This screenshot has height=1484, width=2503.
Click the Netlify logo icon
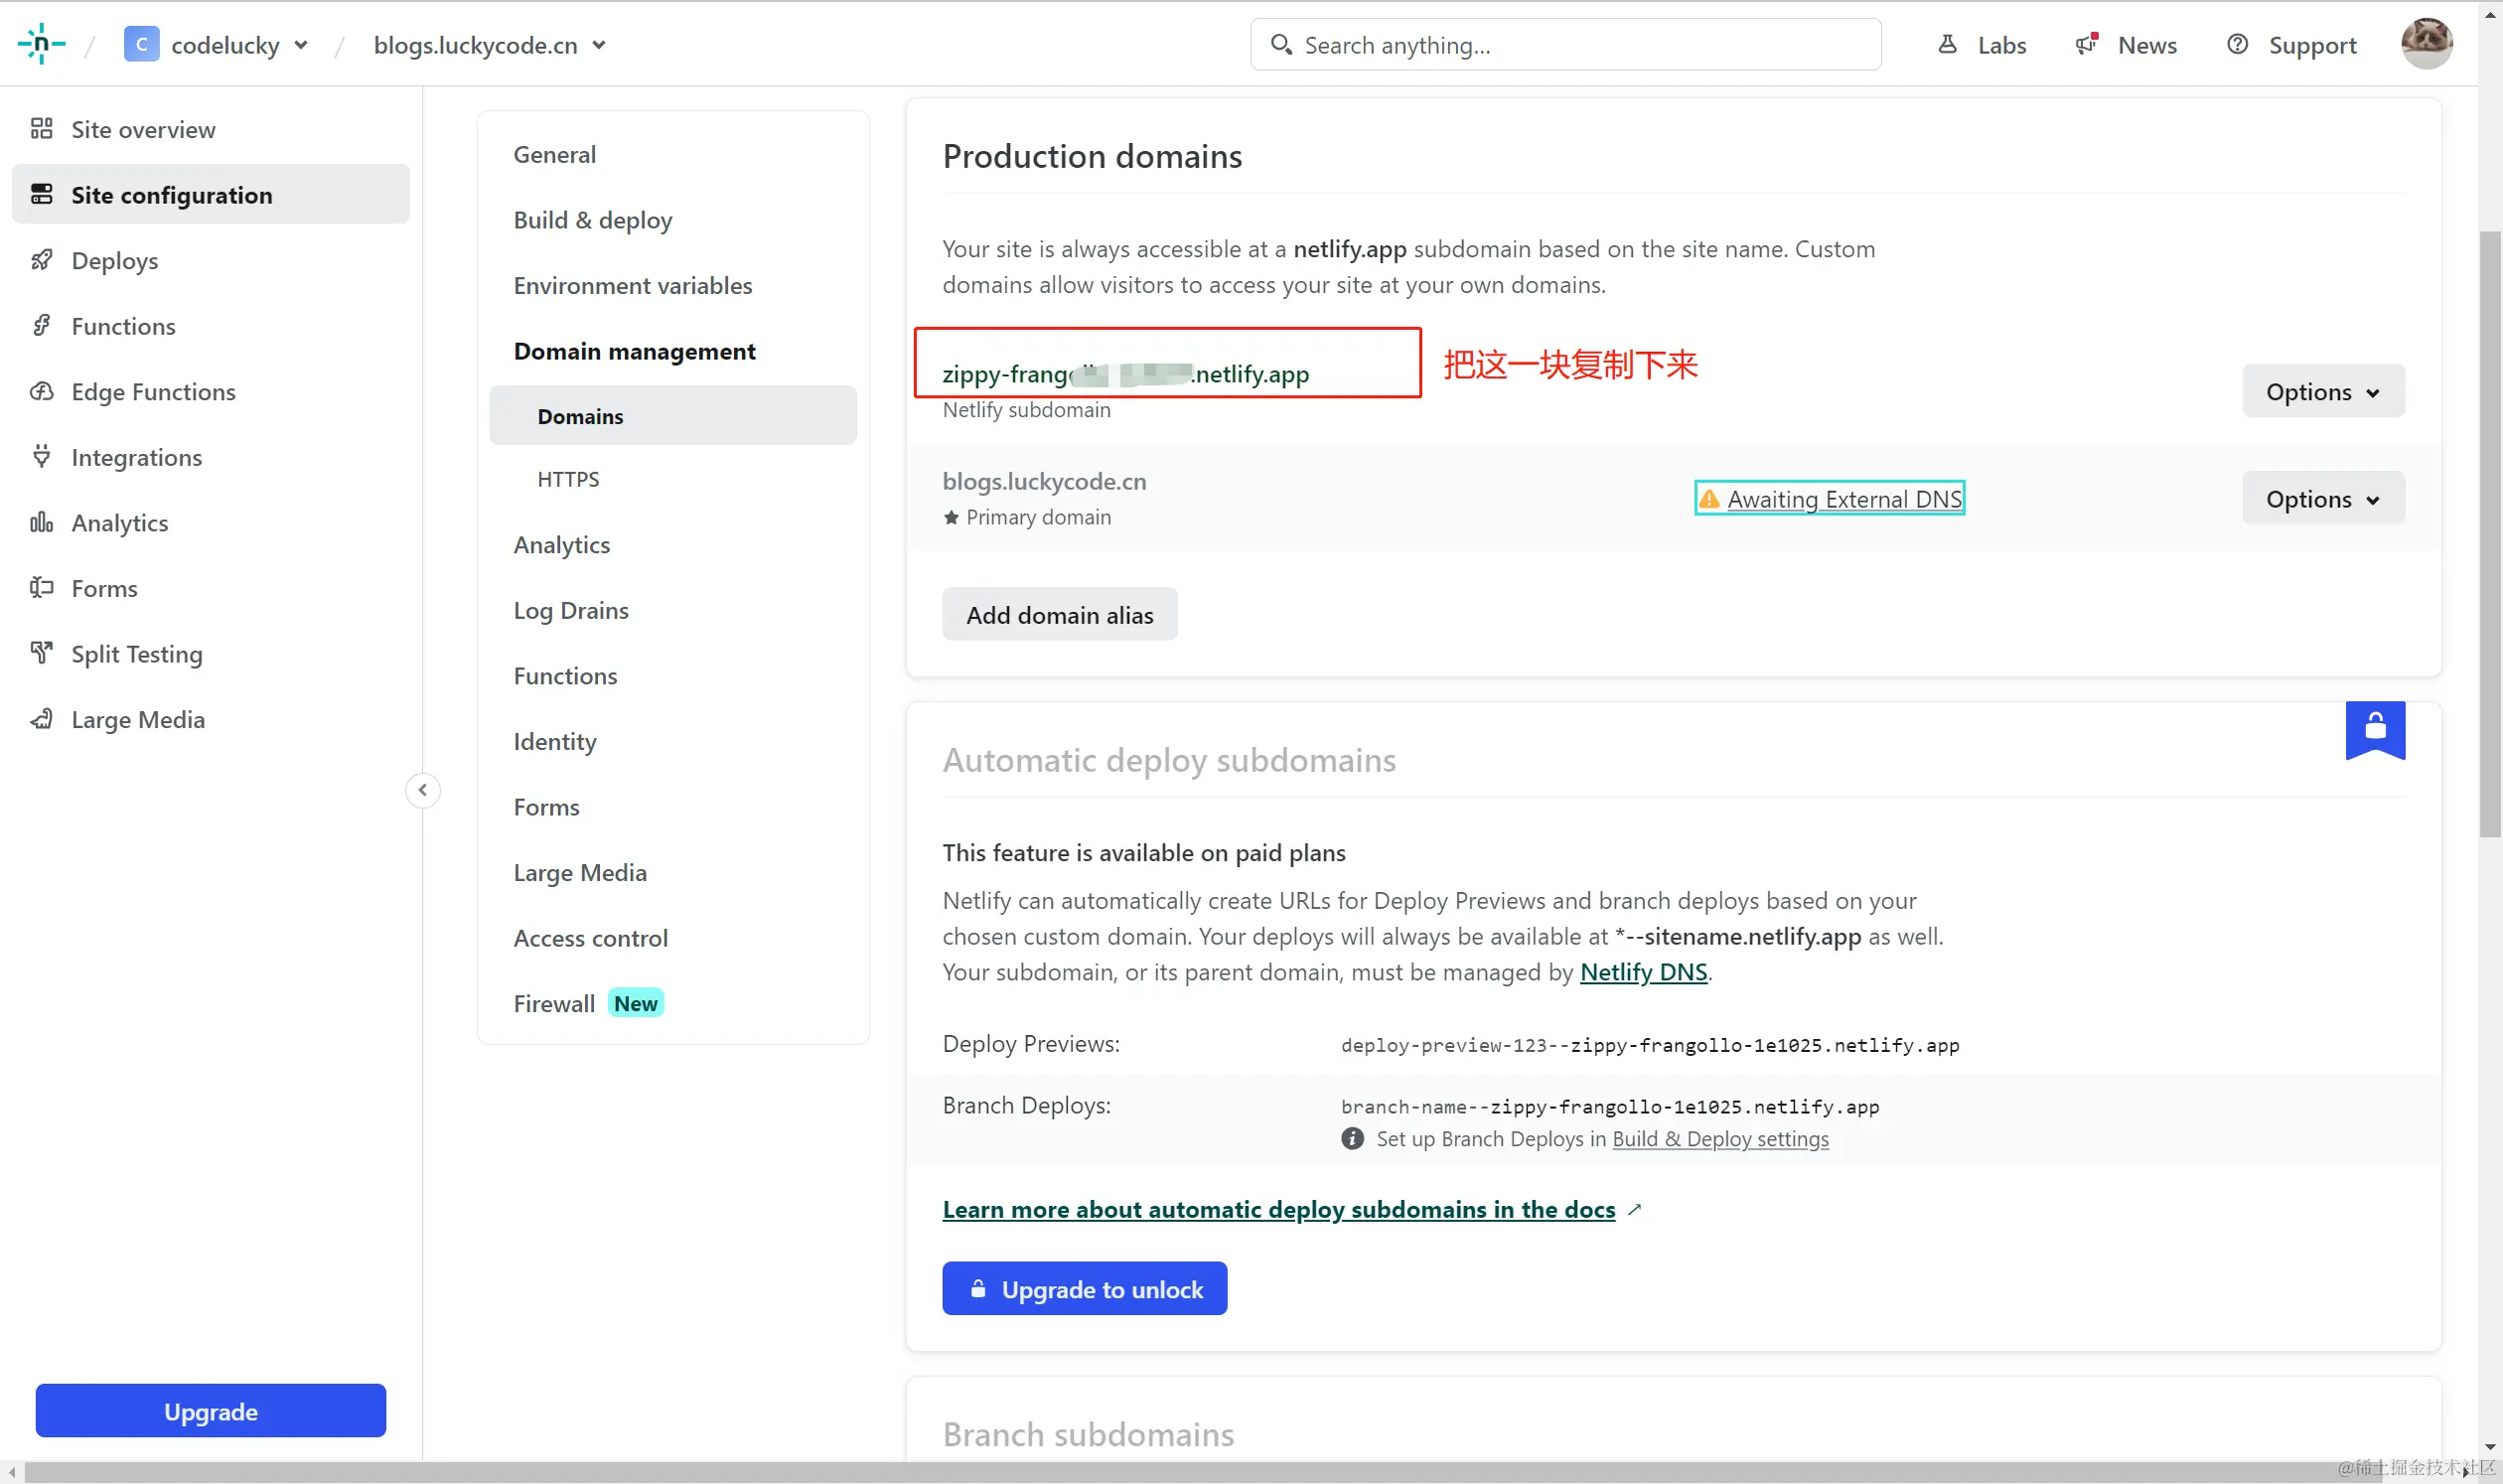(x=41, y=44)
